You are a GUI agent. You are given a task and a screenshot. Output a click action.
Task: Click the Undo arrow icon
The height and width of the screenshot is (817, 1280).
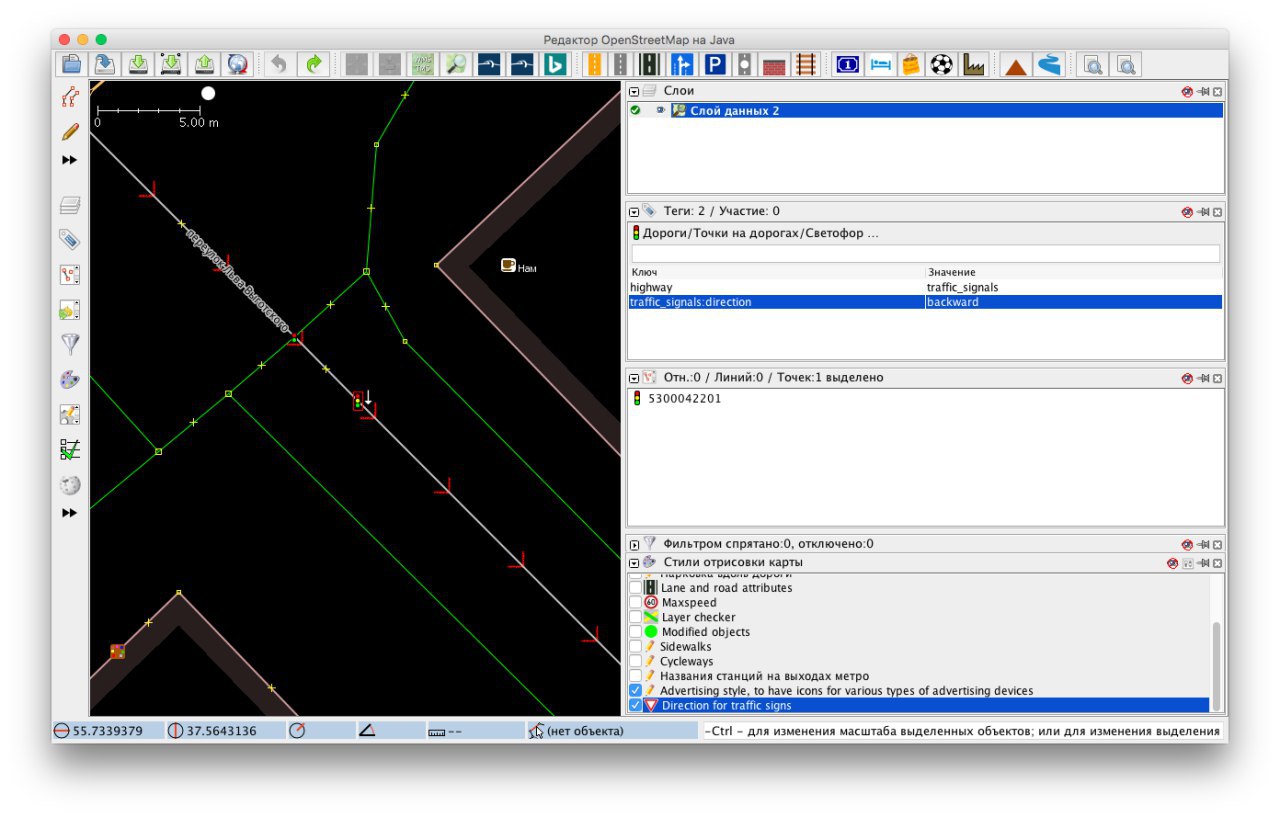coord(279,64)
